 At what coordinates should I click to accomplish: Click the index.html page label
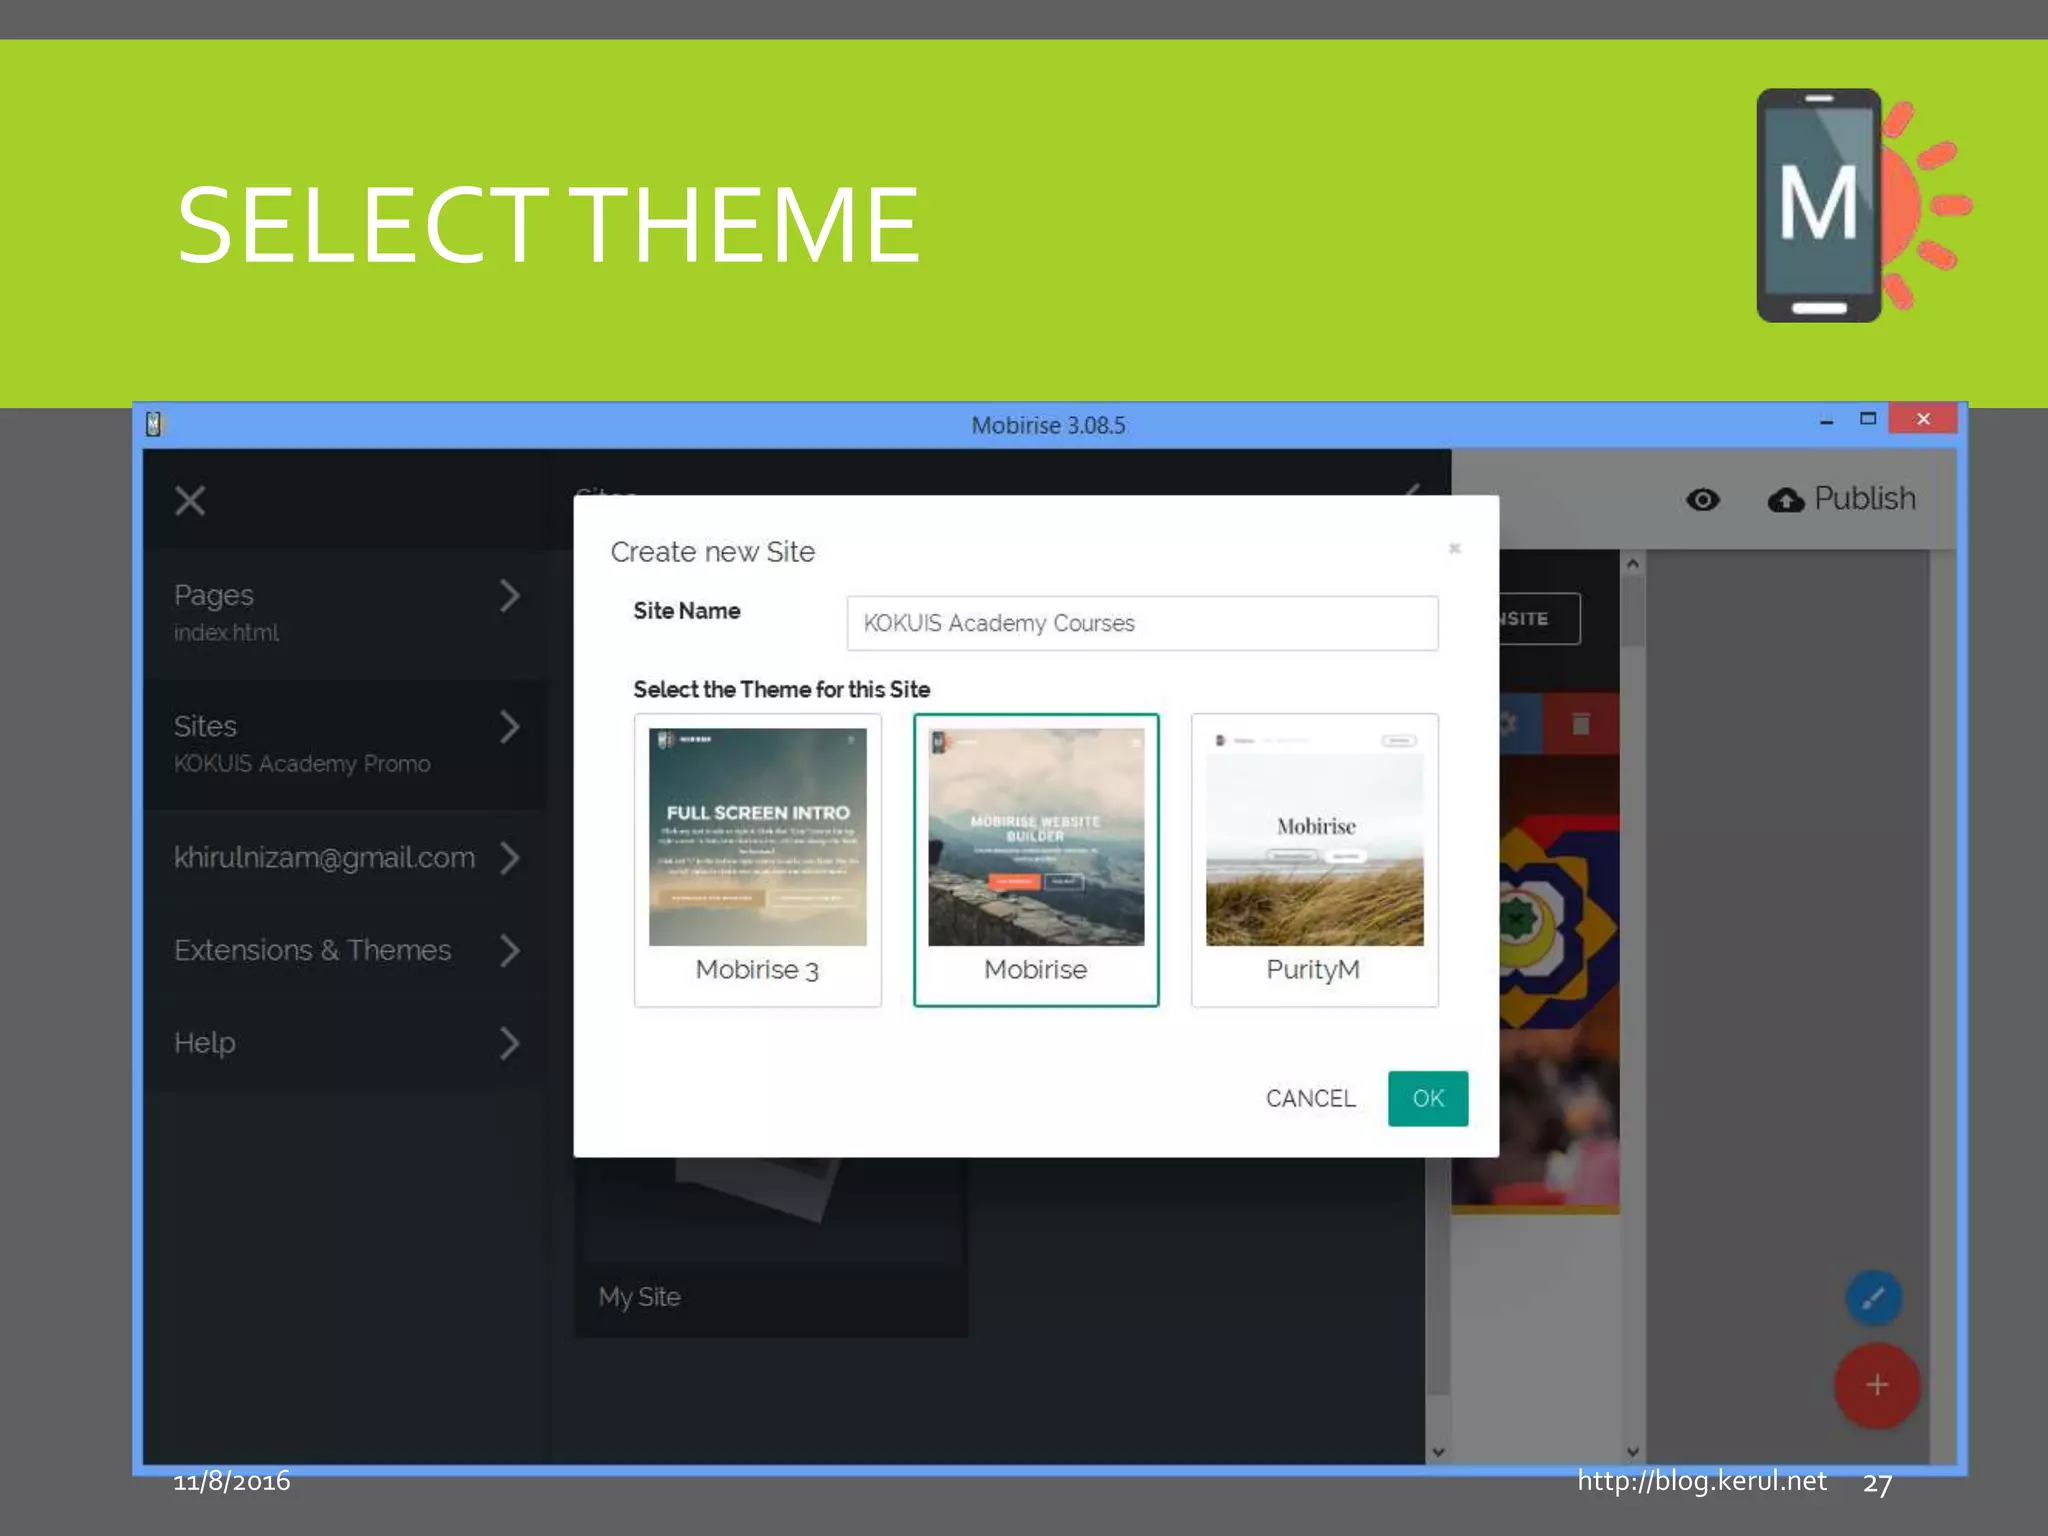(x=226, y=633)
